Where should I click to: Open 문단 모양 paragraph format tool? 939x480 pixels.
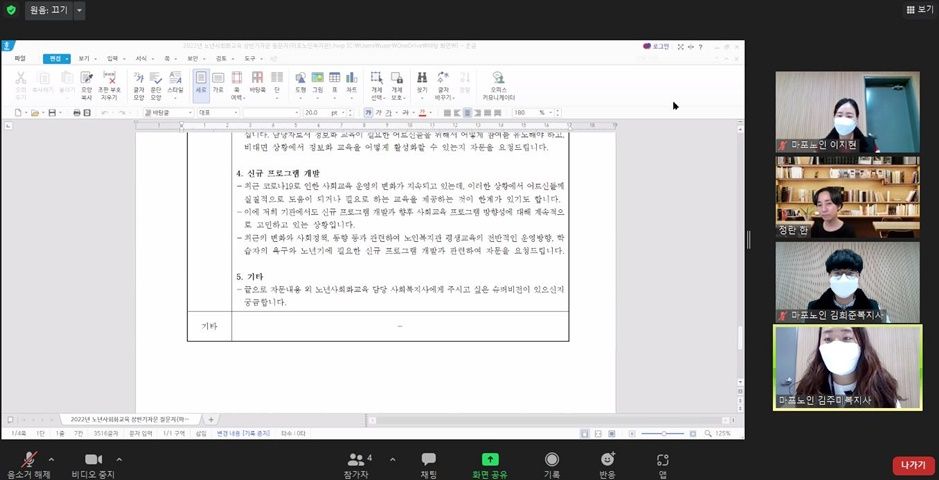click(156, 85)
